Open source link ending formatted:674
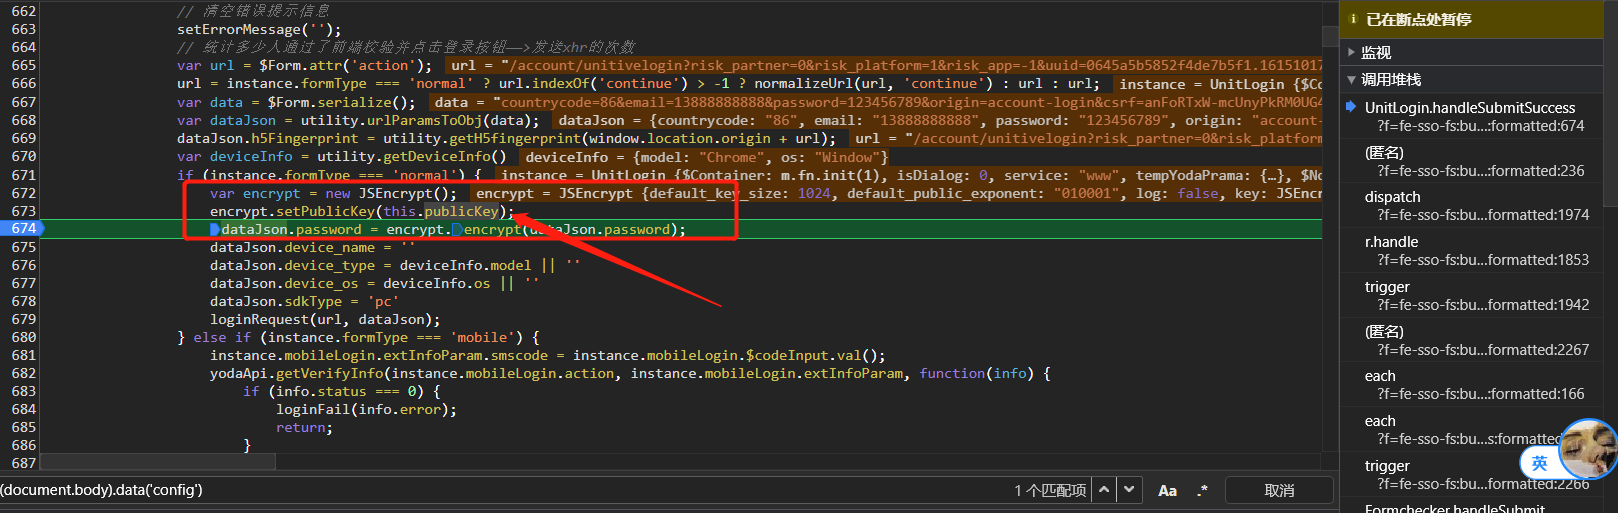This screenshot has height=513, width=1618. (x=1481, y=126)
